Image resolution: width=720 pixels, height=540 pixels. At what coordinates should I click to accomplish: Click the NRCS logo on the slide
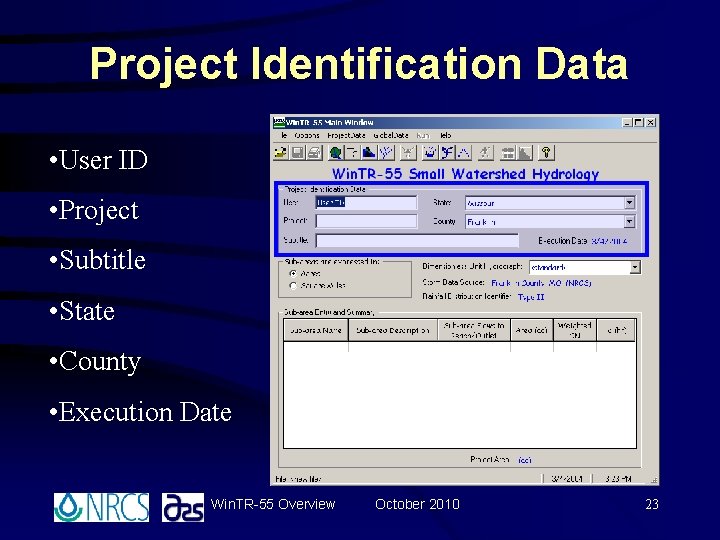coord(101,507)
